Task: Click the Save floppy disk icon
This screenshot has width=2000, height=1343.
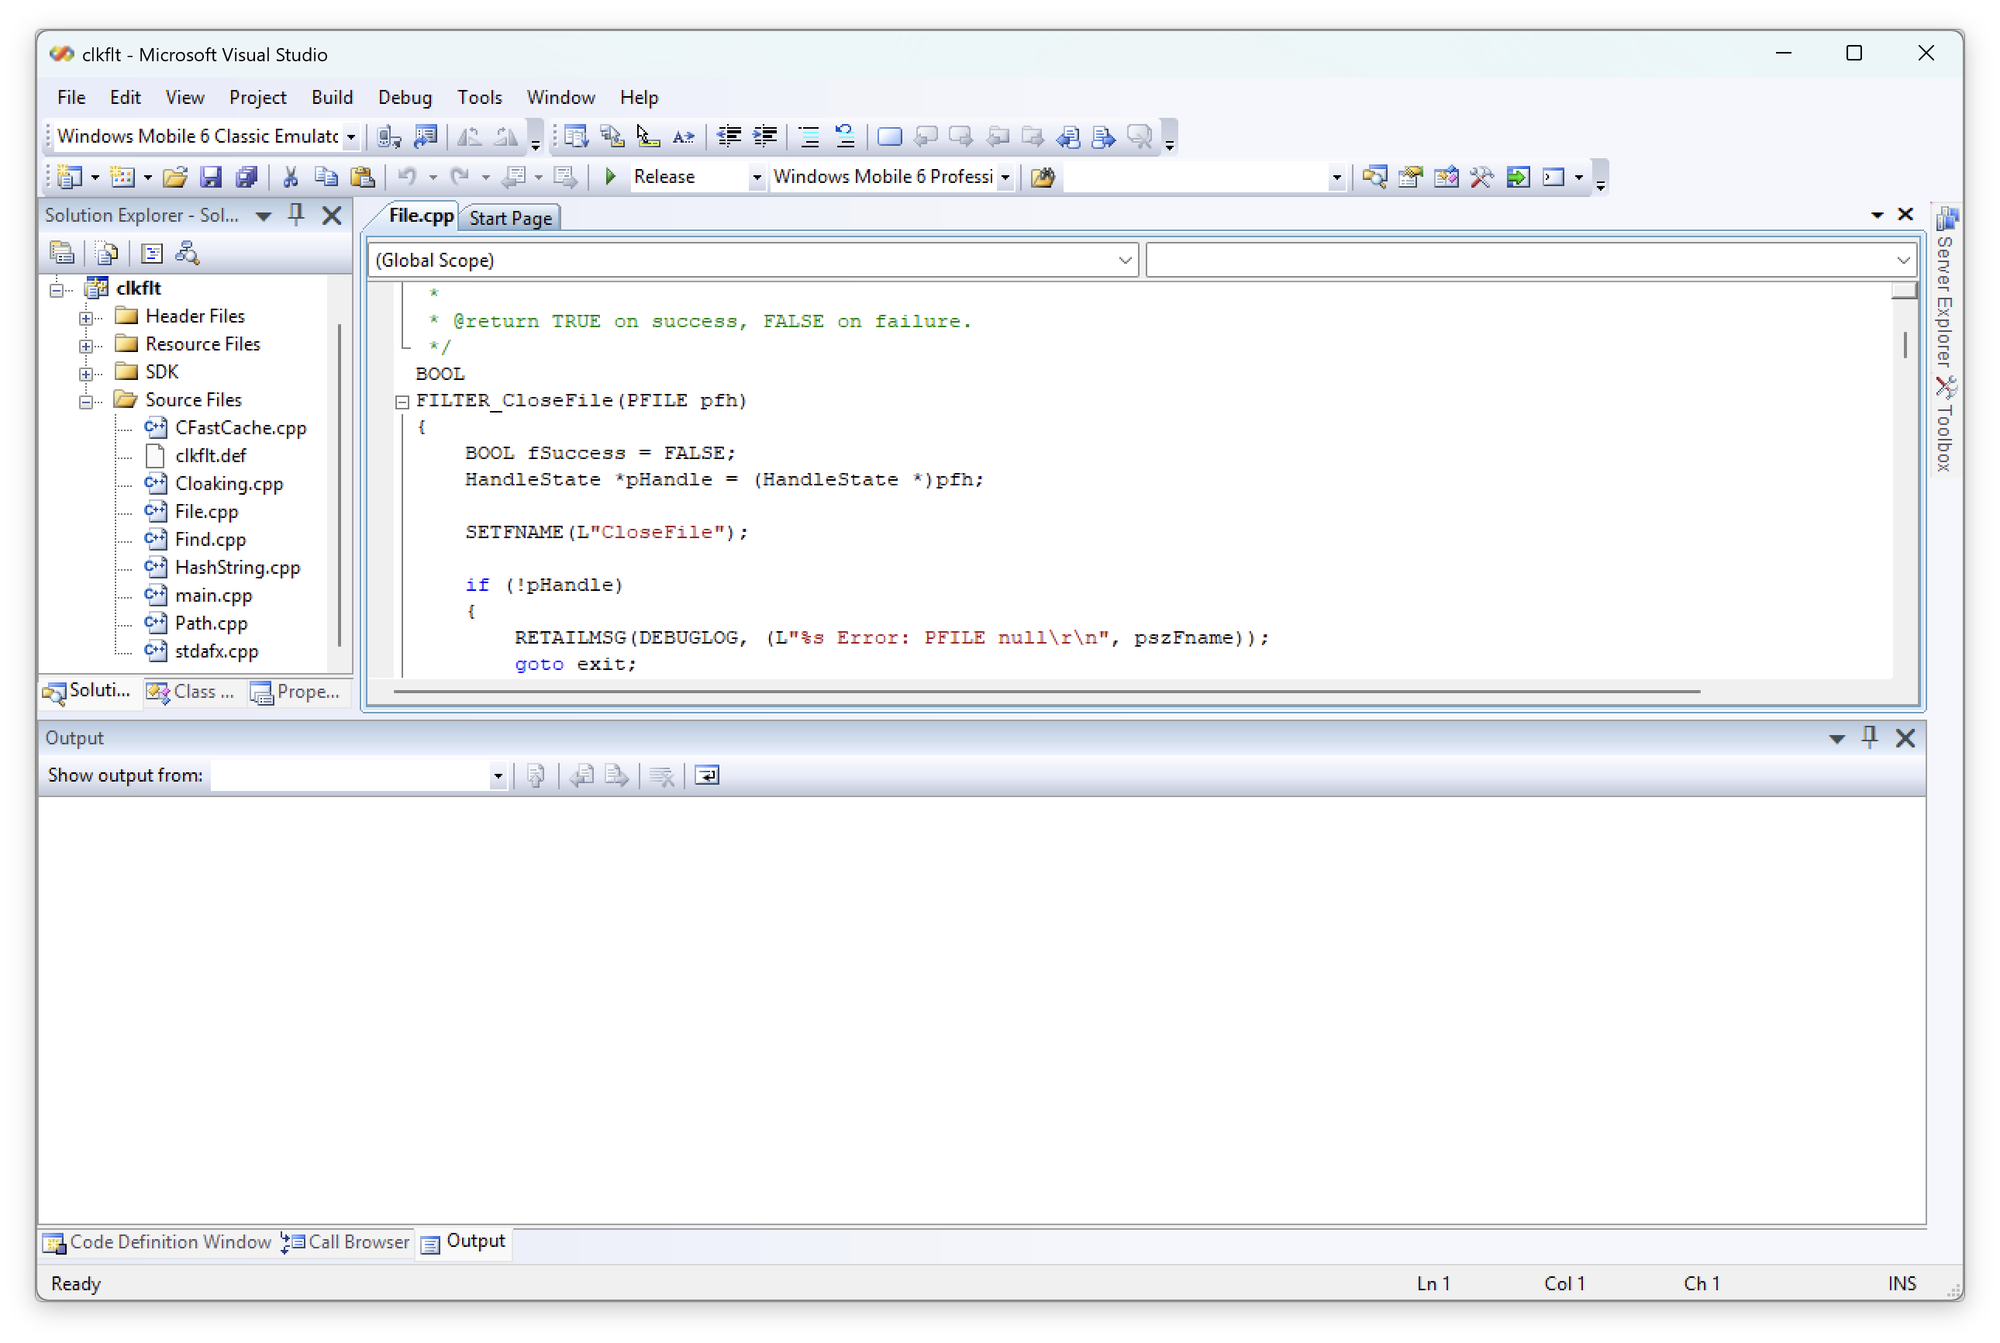Action: coord(210,177)
